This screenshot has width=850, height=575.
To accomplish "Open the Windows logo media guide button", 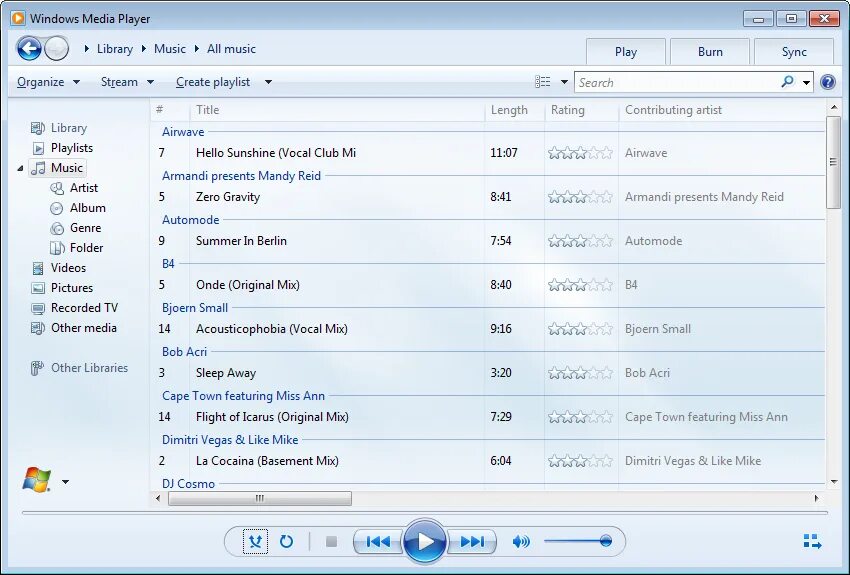I will pyautogui.click(x=37, y=480).
